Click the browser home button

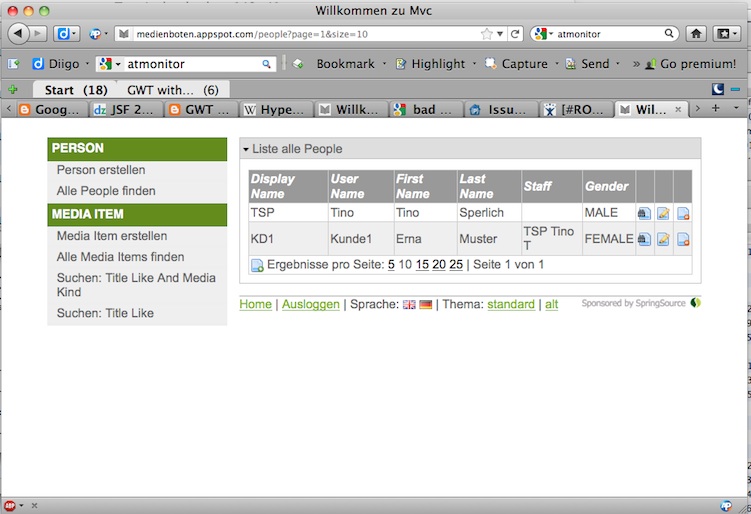coord(696,34)
